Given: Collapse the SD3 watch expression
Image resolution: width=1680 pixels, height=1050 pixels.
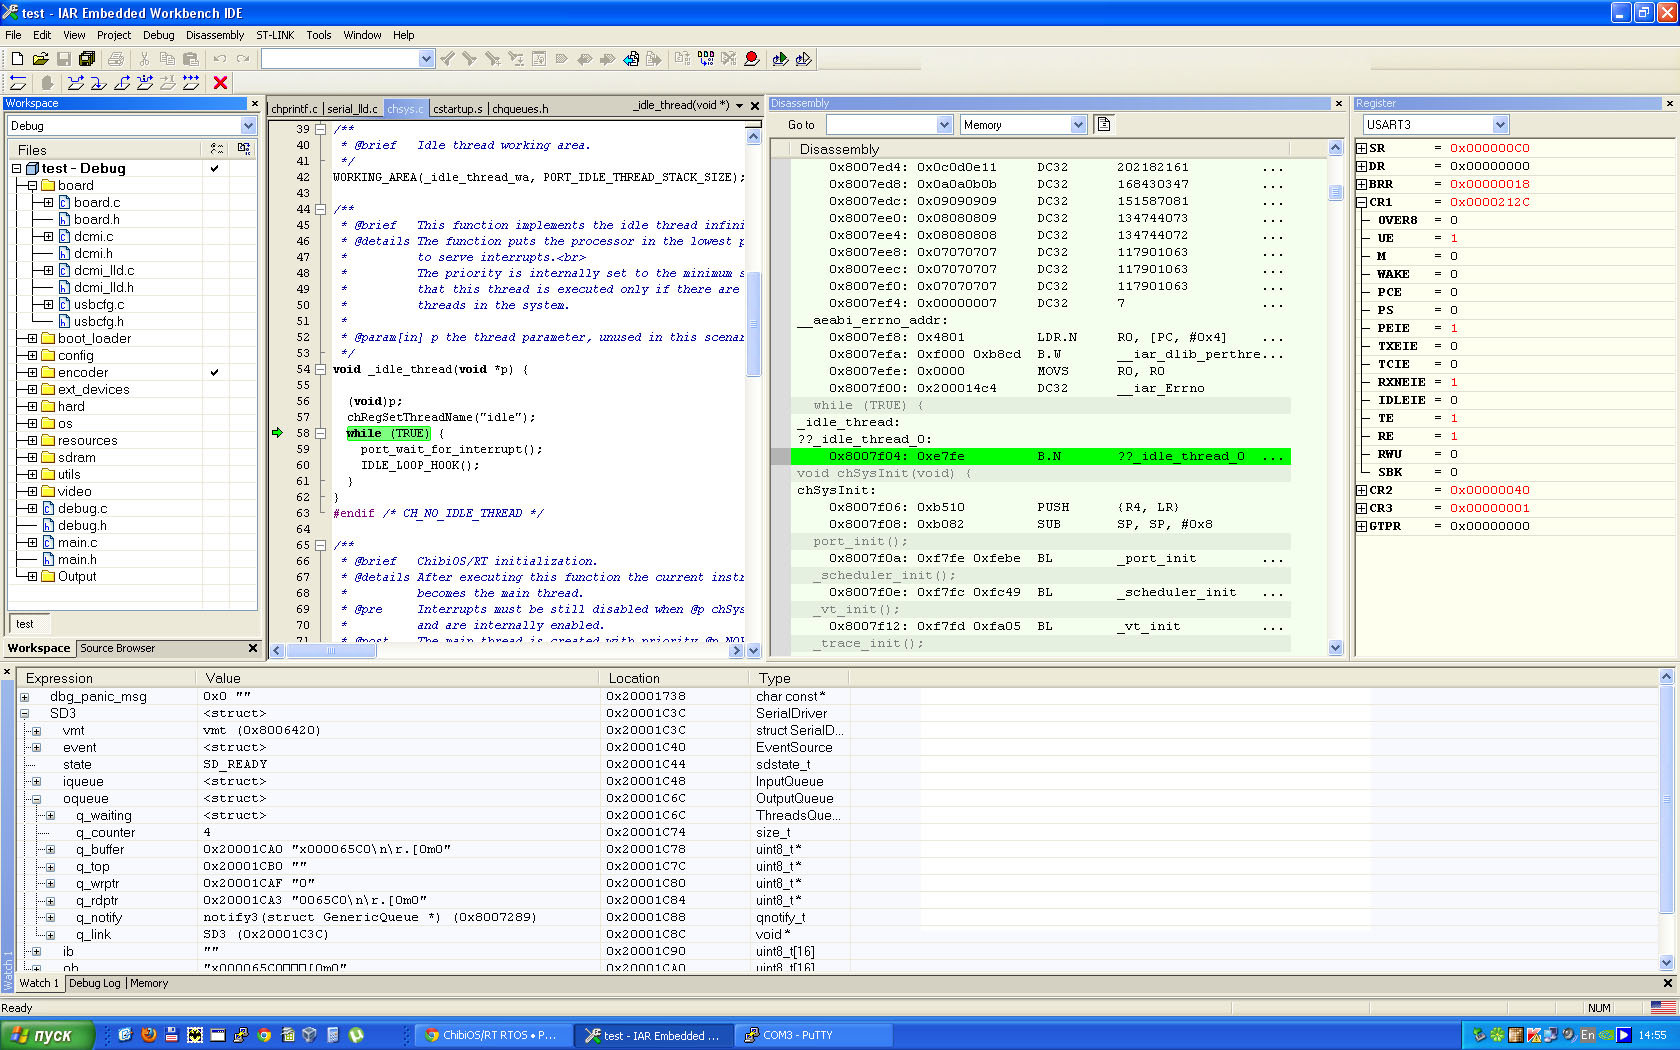Looking at the screenshot, I should tap(24, 714).
